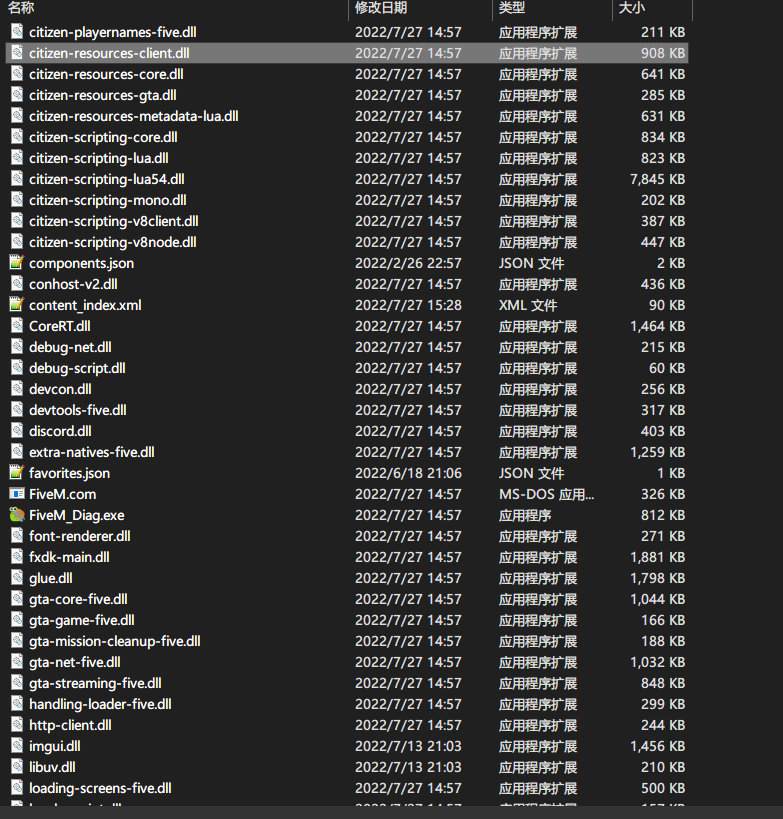Select file name gta-mission-cleanup-five.dll
Image resolution: width=783 pixels, height=819 pixels.
pos(115,641)
